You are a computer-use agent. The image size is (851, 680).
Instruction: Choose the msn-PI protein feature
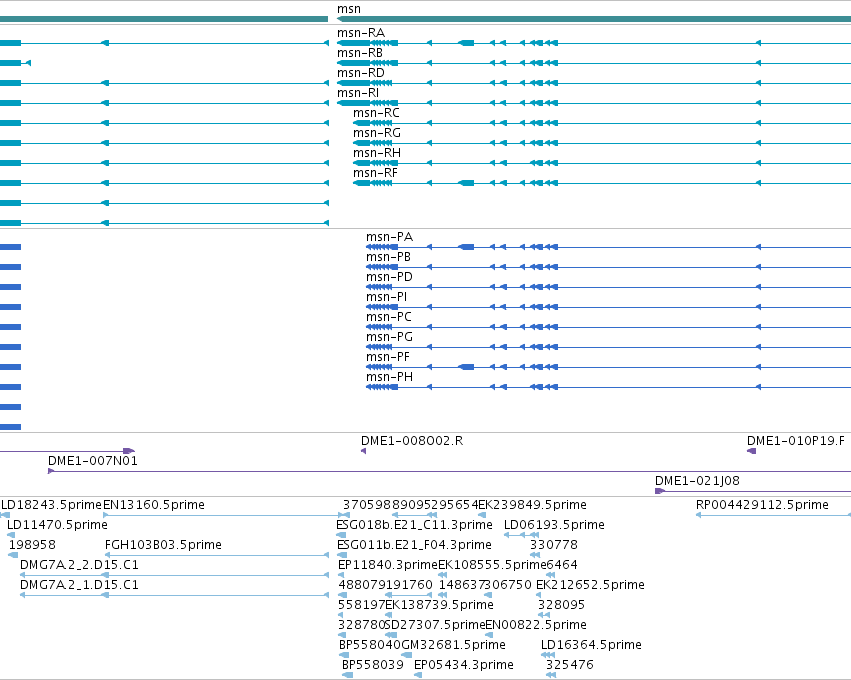click(386, 298)
